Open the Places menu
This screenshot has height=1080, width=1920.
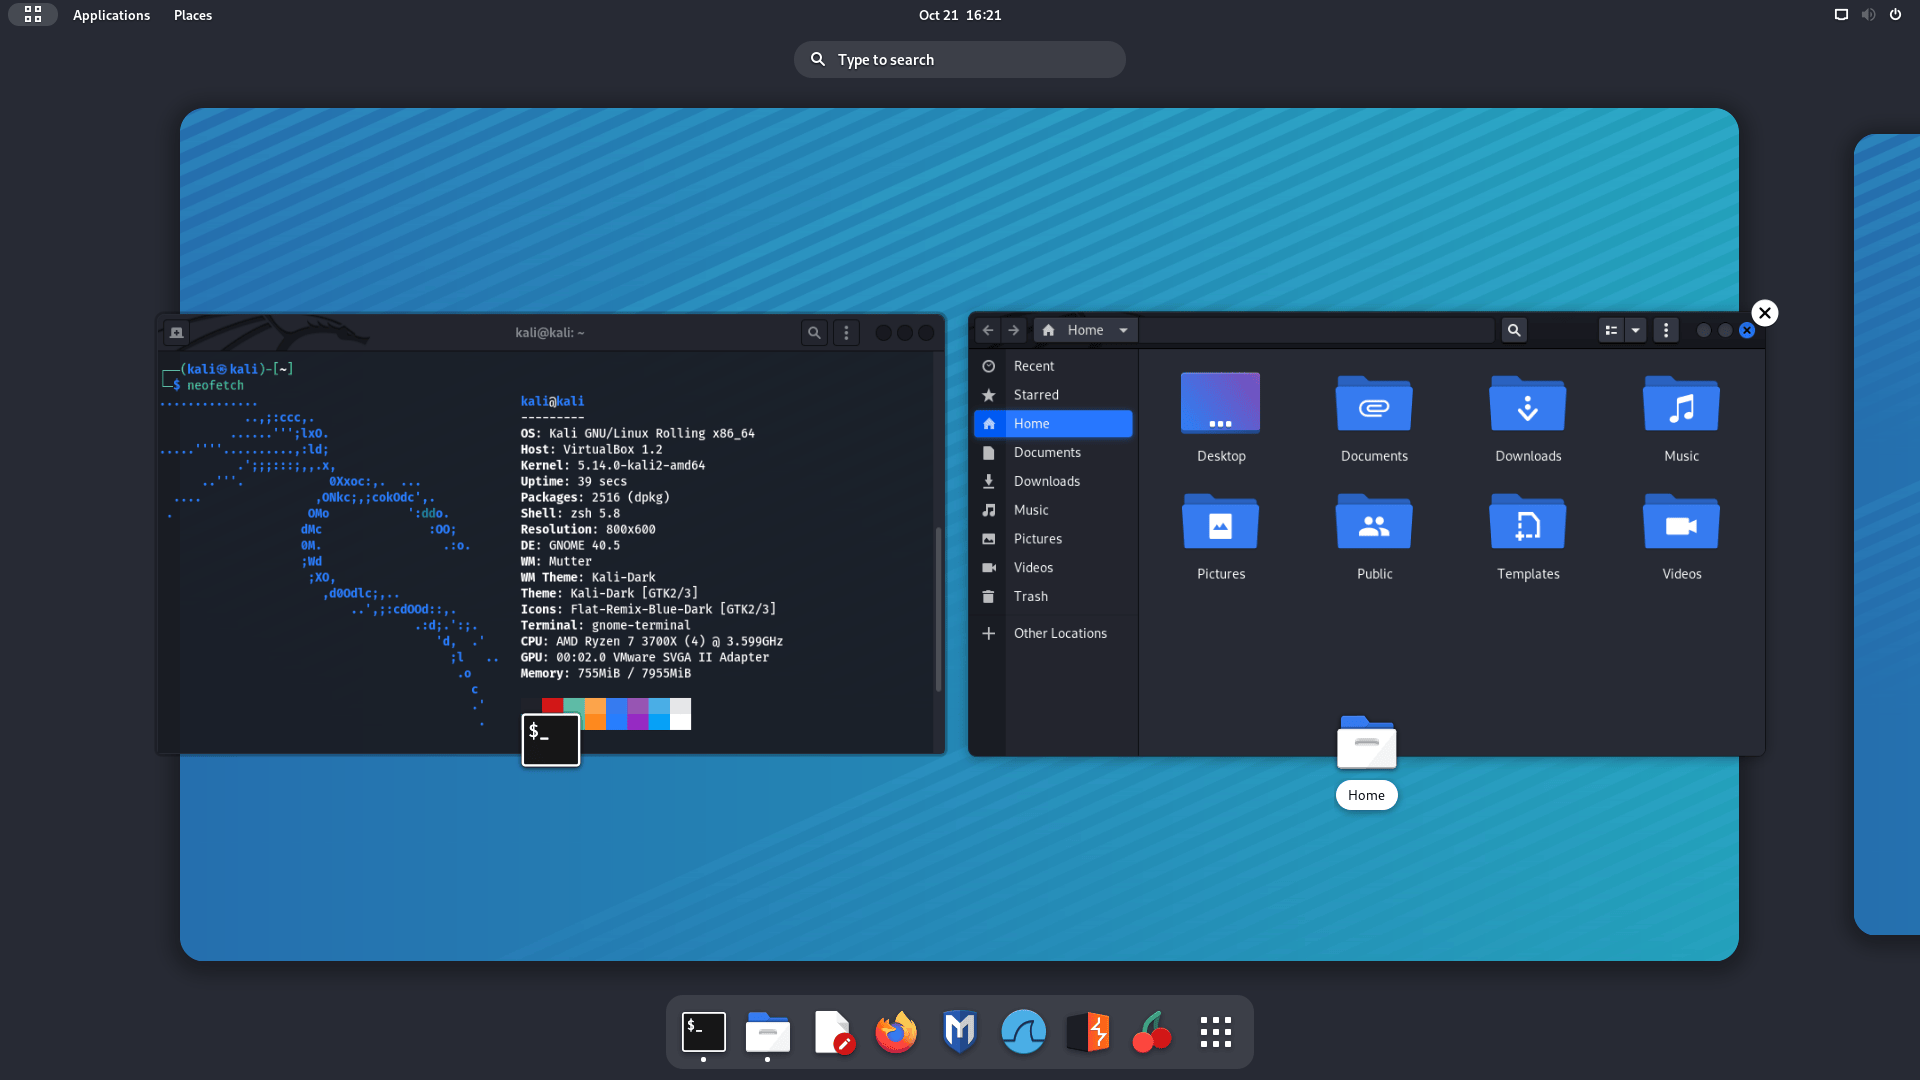click(192, 15)
